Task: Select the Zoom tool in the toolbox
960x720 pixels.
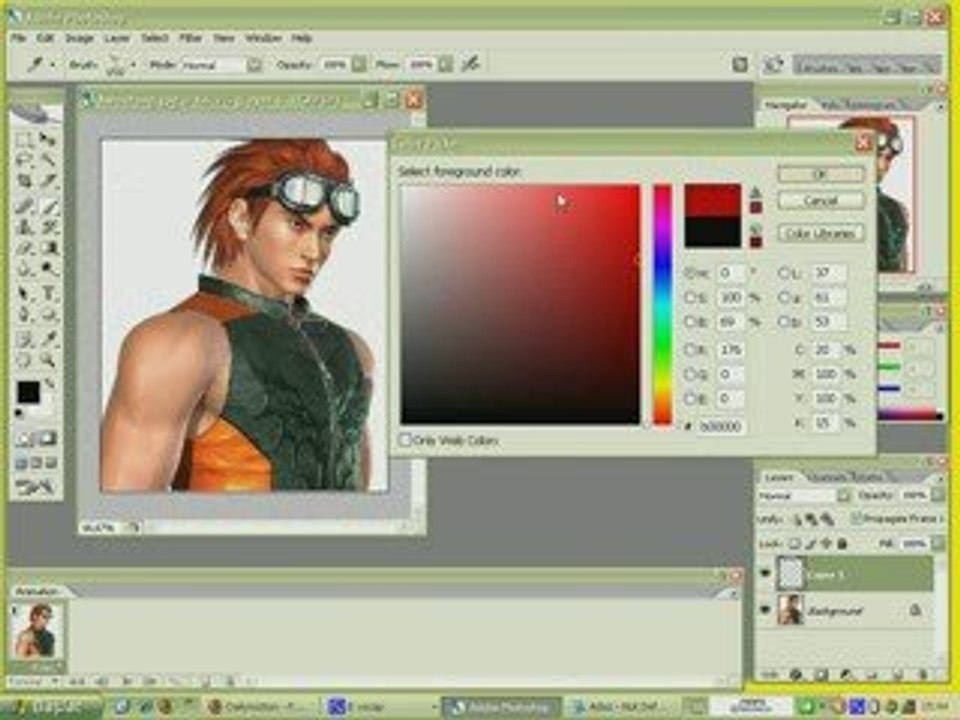Action: 48,360
